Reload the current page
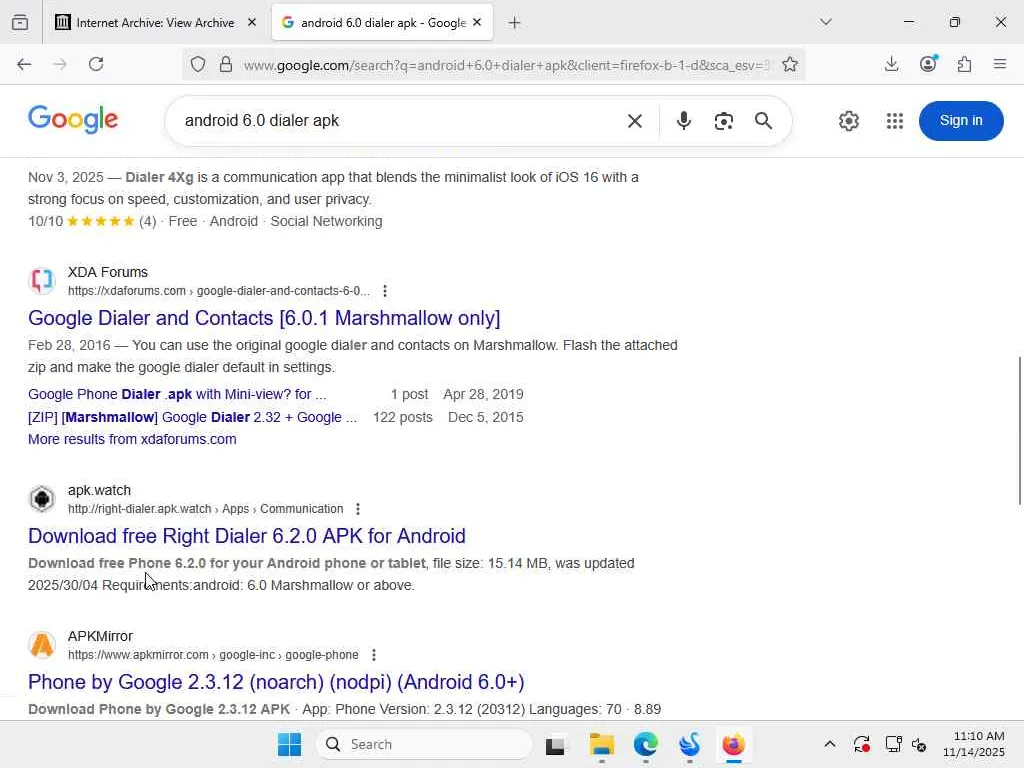Screen dimensions: 1024x768 96,64
